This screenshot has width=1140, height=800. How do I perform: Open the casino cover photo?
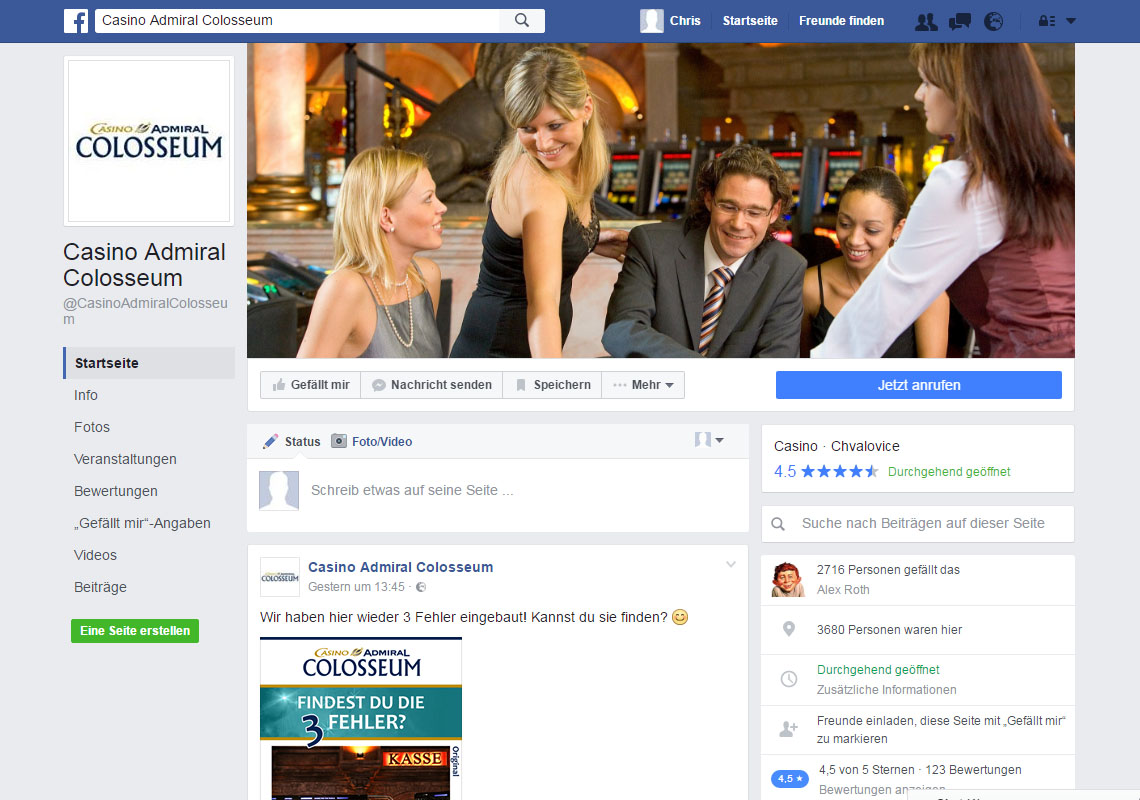coord(660,200)
